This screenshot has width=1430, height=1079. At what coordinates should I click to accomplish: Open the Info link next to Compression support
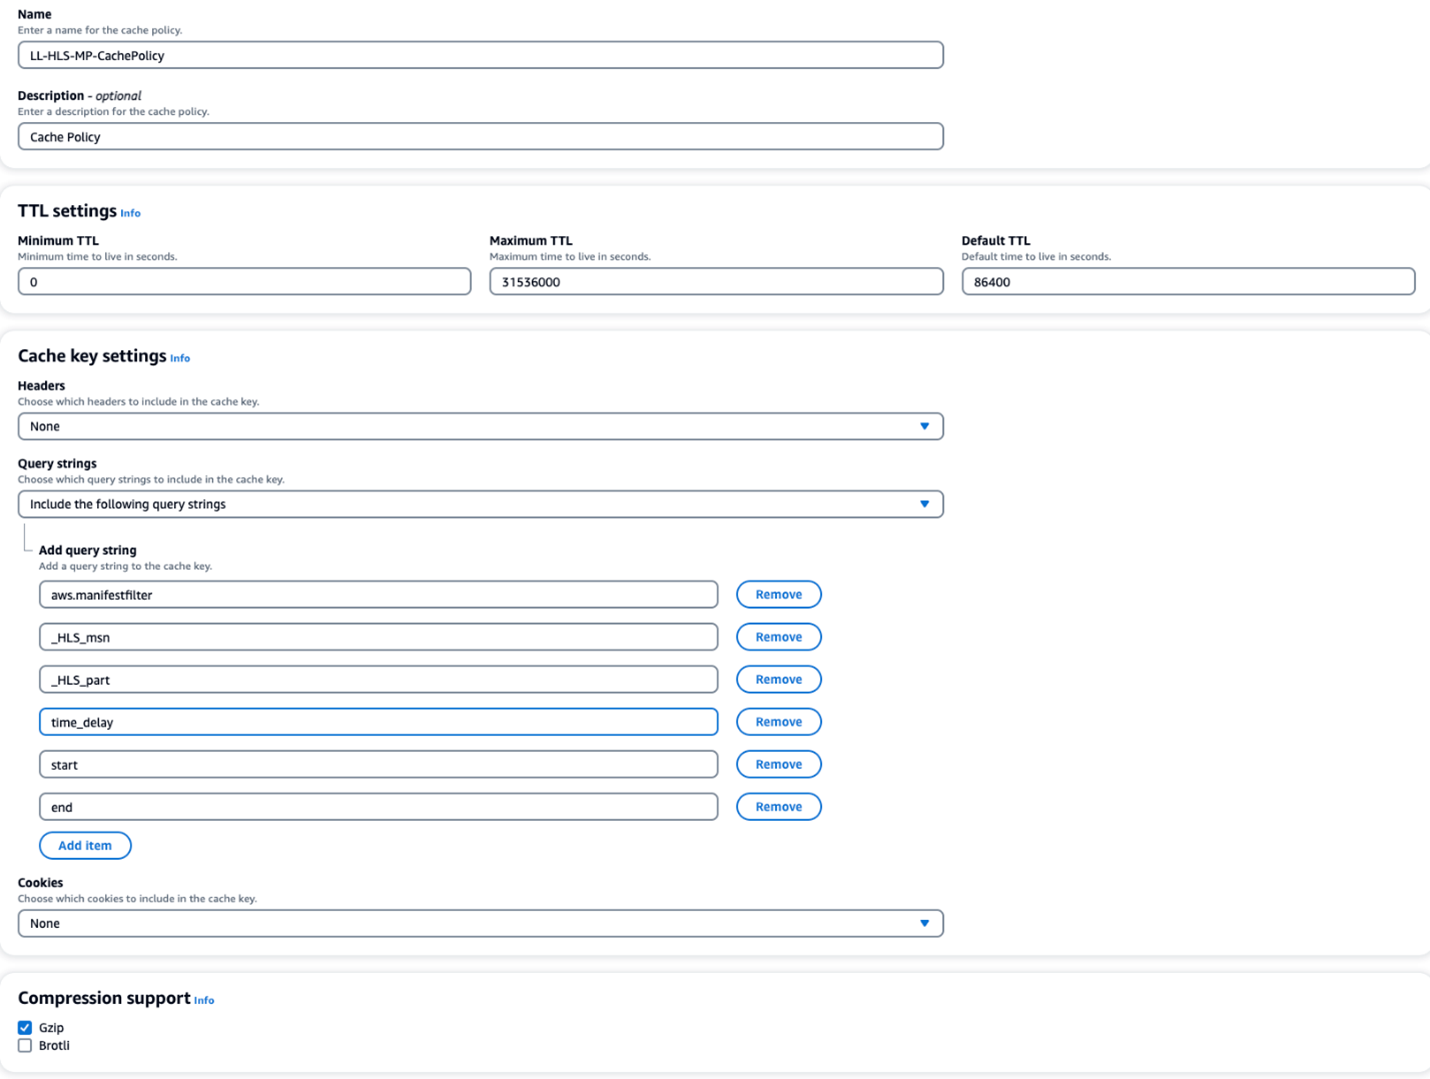(204, 1000)
